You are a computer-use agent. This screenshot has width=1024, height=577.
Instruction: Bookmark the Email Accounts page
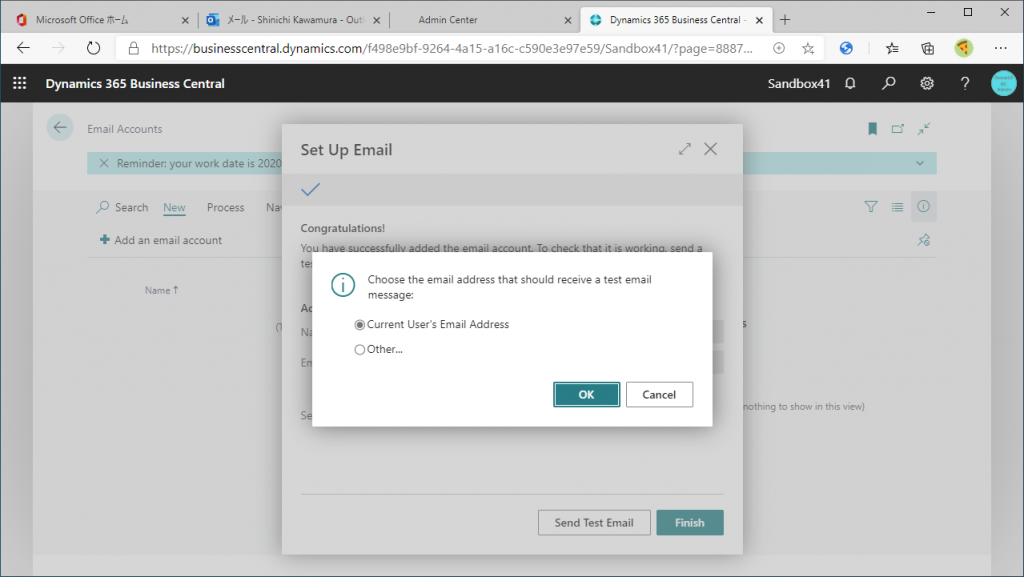pos(872,129)
